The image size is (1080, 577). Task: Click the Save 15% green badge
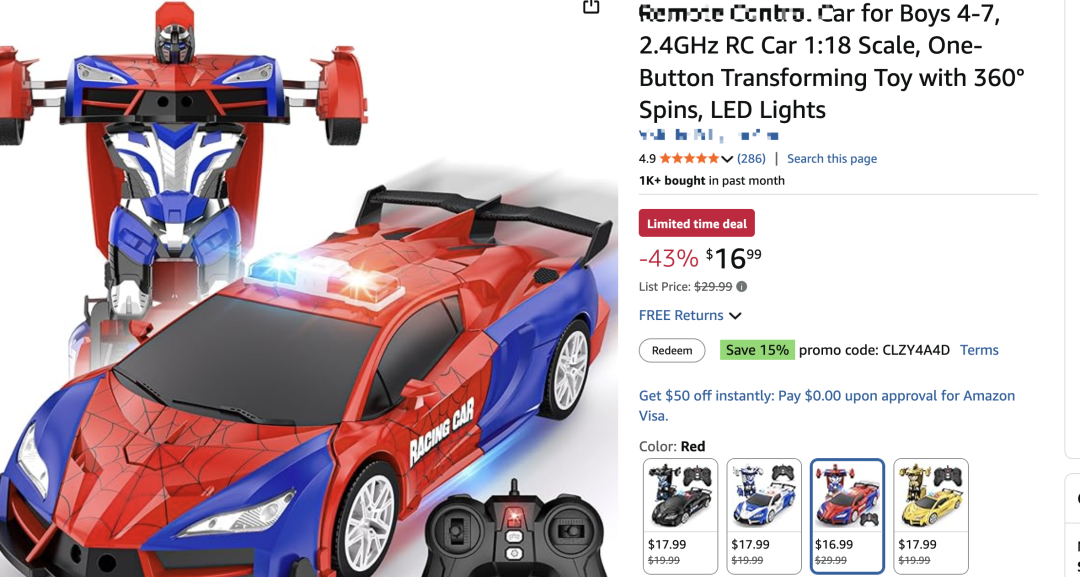pyautogui.click(x=757, y=350)
